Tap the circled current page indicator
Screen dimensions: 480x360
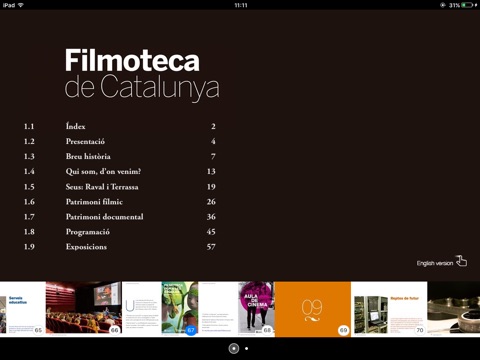click(x=234, y=348)
